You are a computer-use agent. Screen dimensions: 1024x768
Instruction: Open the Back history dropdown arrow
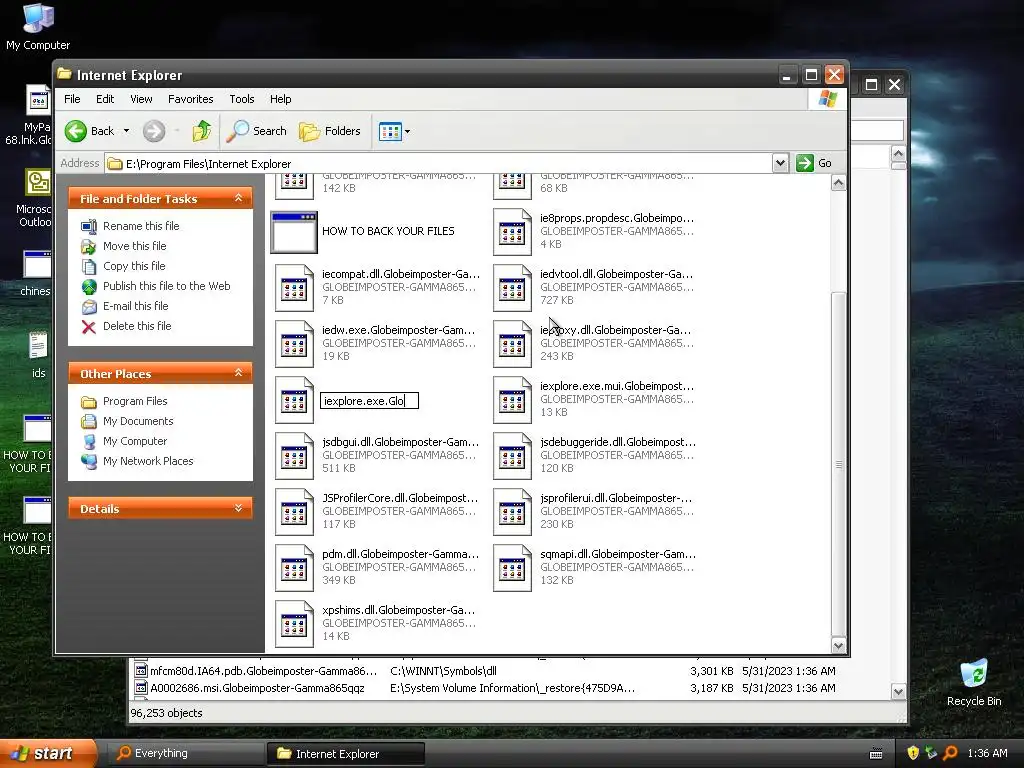pos(126,131)
